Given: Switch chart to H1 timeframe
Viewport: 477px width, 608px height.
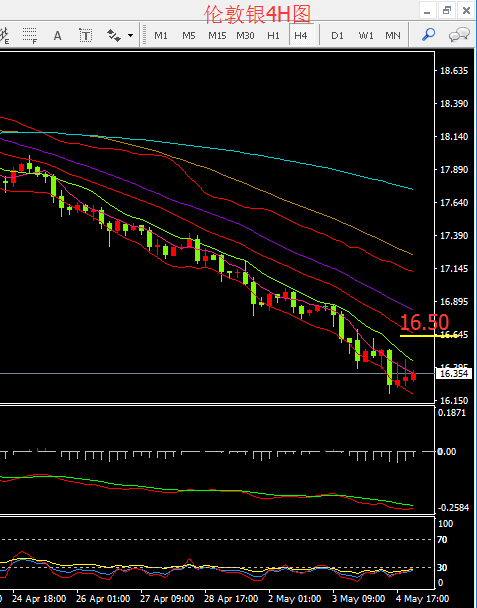Looking at the screenshot, I should [273, 36].
